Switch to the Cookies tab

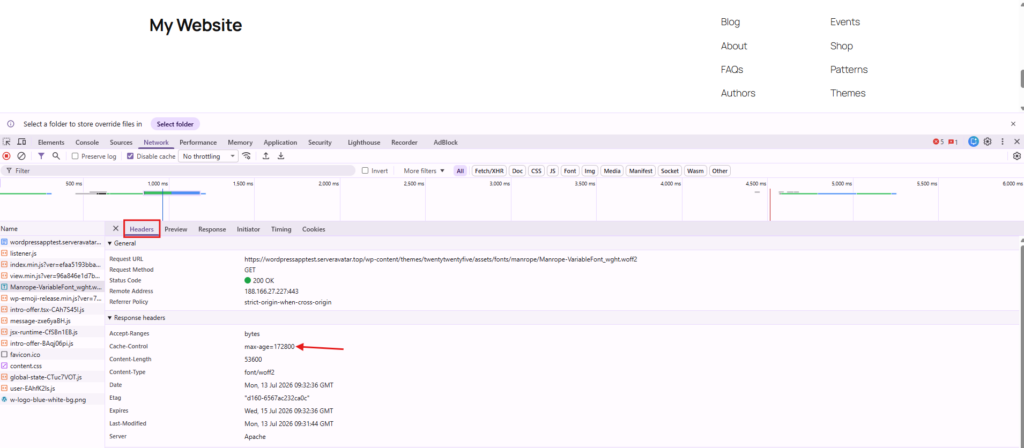pos(313,229)
